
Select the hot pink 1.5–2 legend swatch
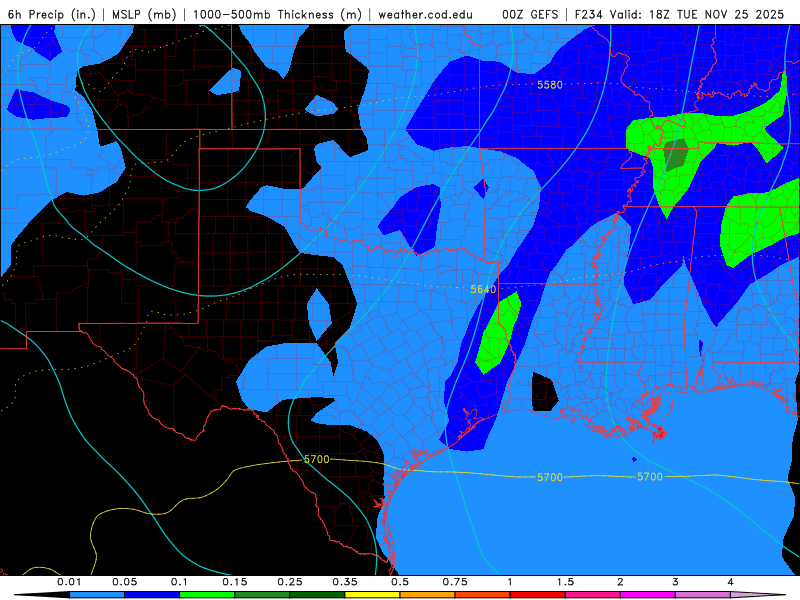593,595
